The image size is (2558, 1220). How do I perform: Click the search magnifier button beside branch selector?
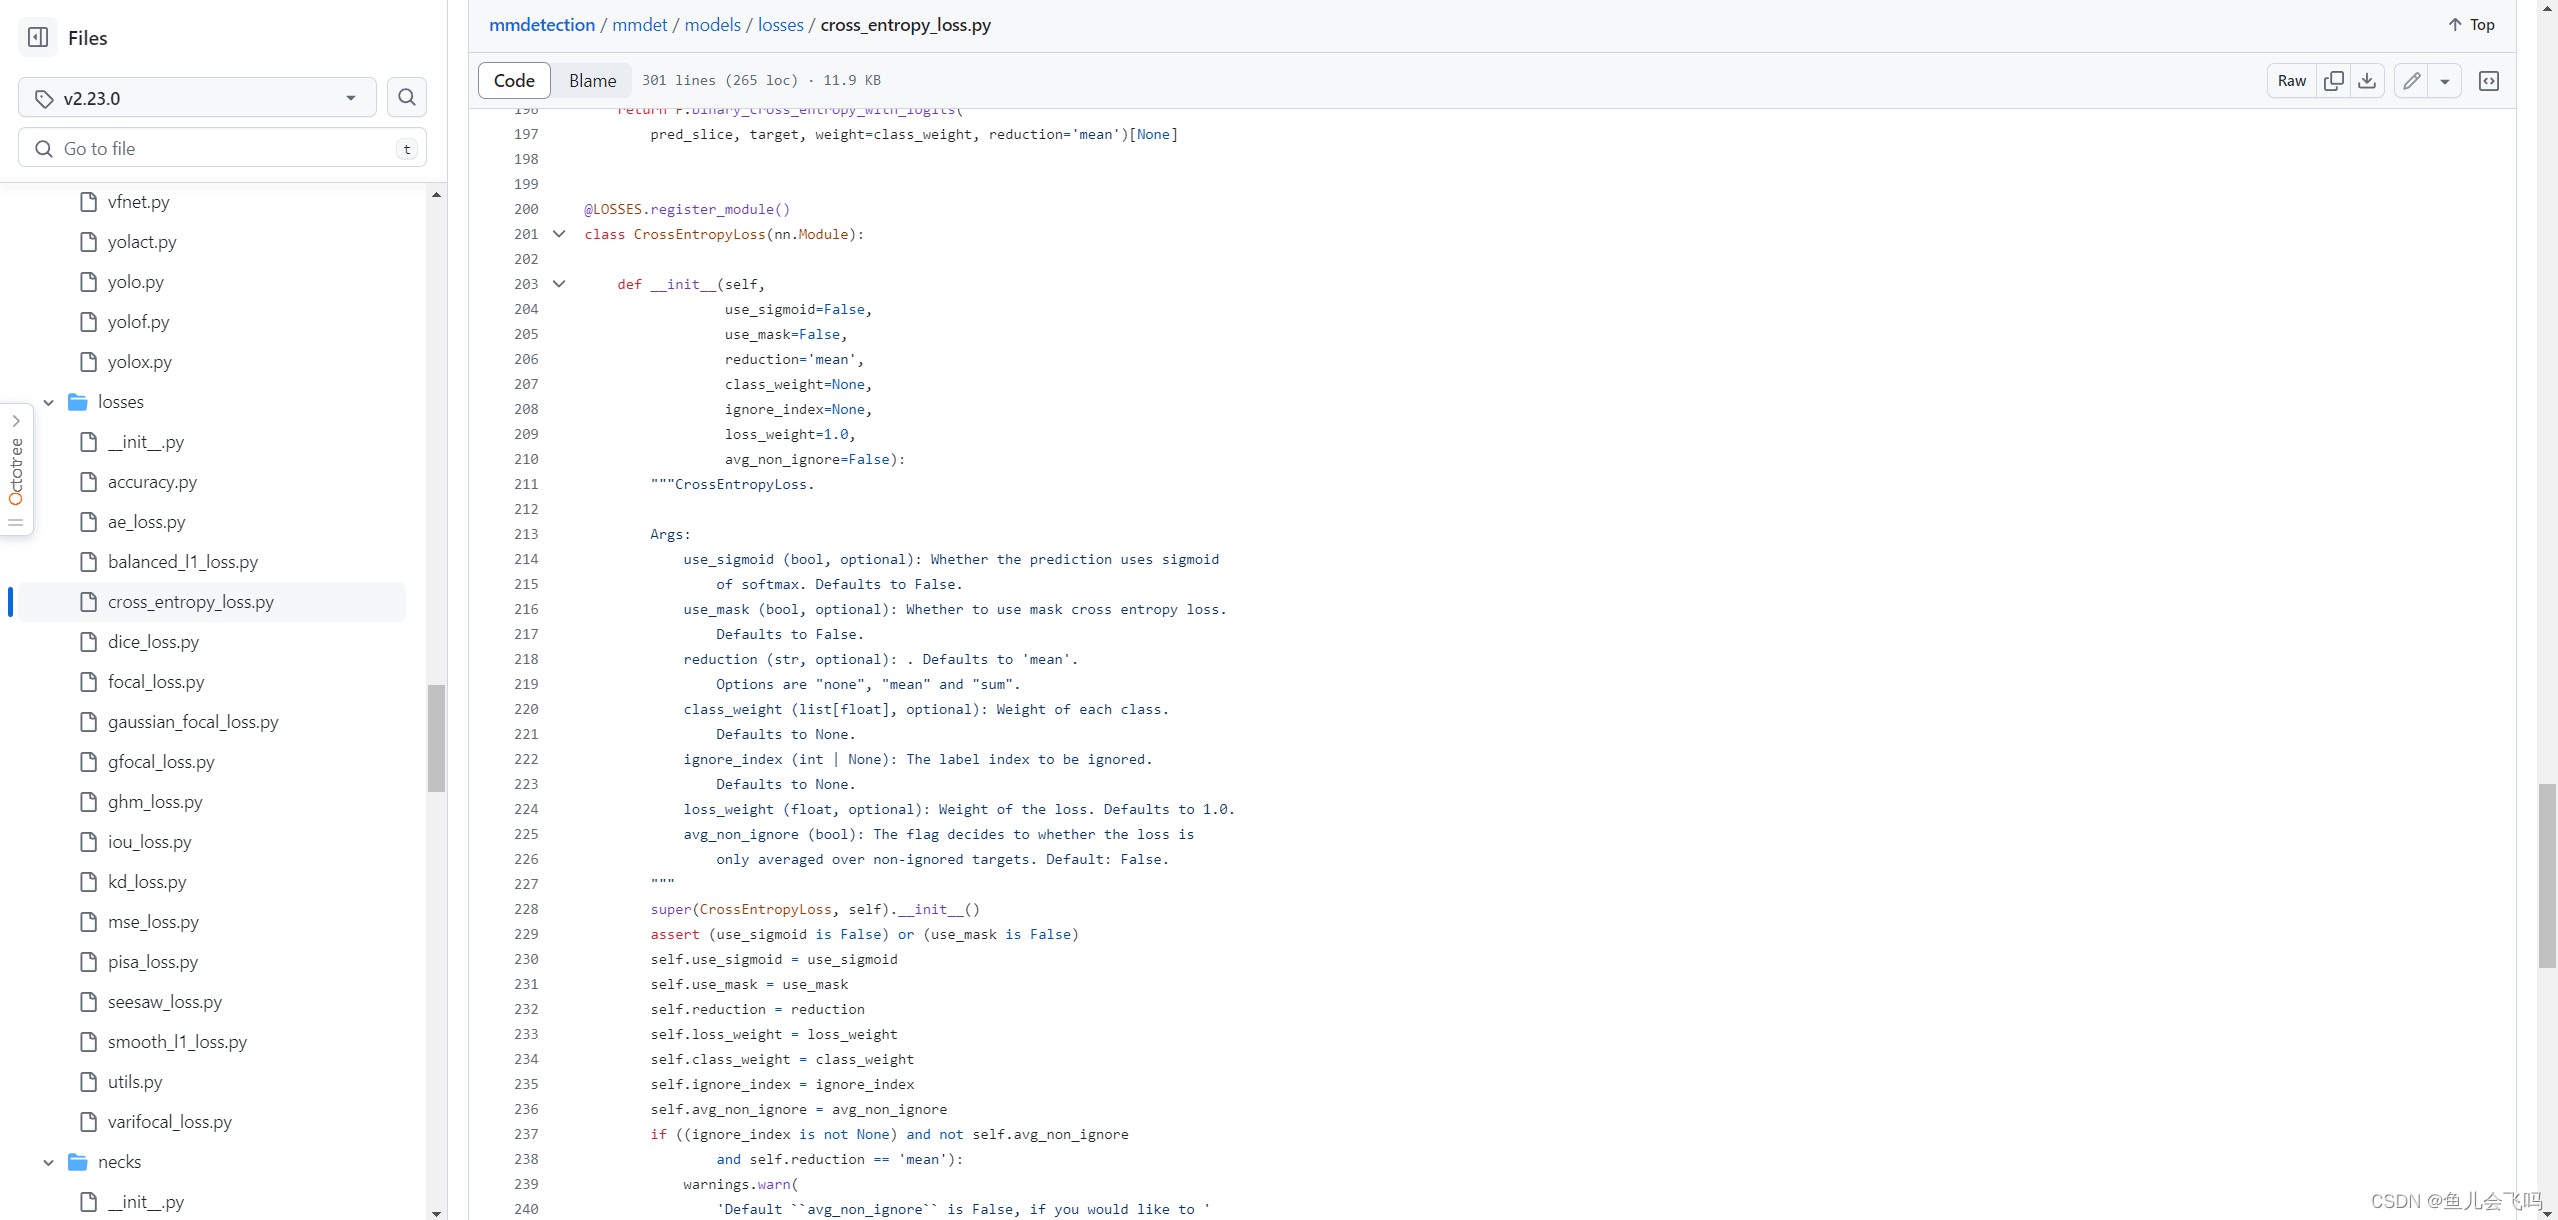pyautogui.click(x=406, y=97)
